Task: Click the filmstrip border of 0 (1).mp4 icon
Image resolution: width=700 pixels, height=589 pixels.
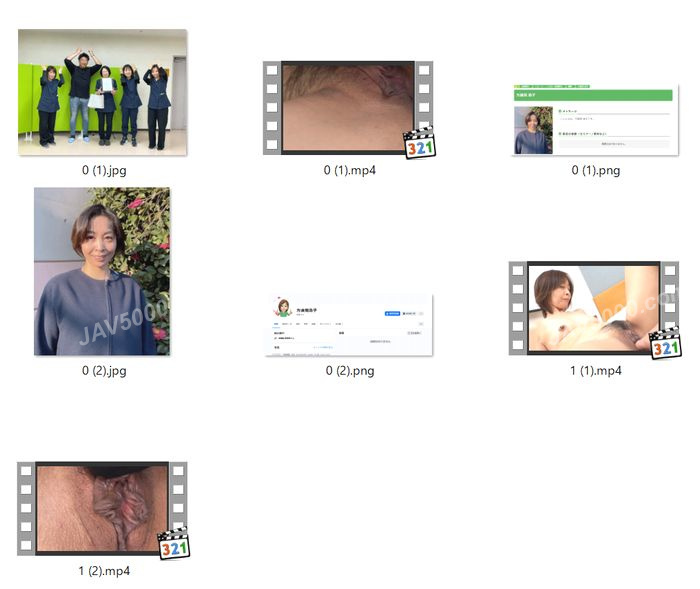Action: click(x=272, y=107)
